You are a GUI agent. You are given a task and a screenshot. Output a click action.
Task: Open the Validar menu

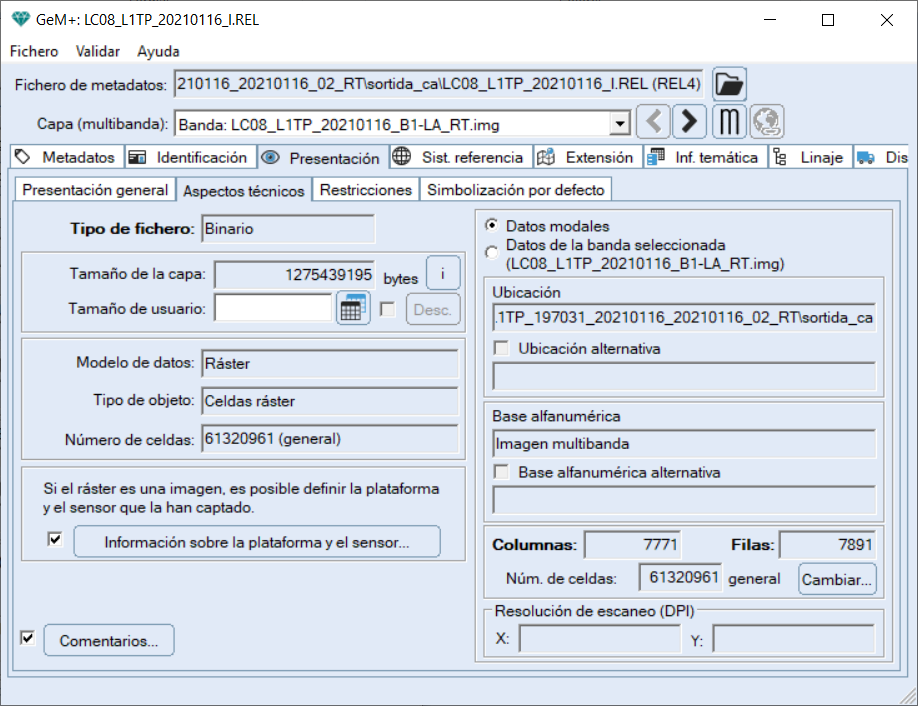(x=98, y=51)
